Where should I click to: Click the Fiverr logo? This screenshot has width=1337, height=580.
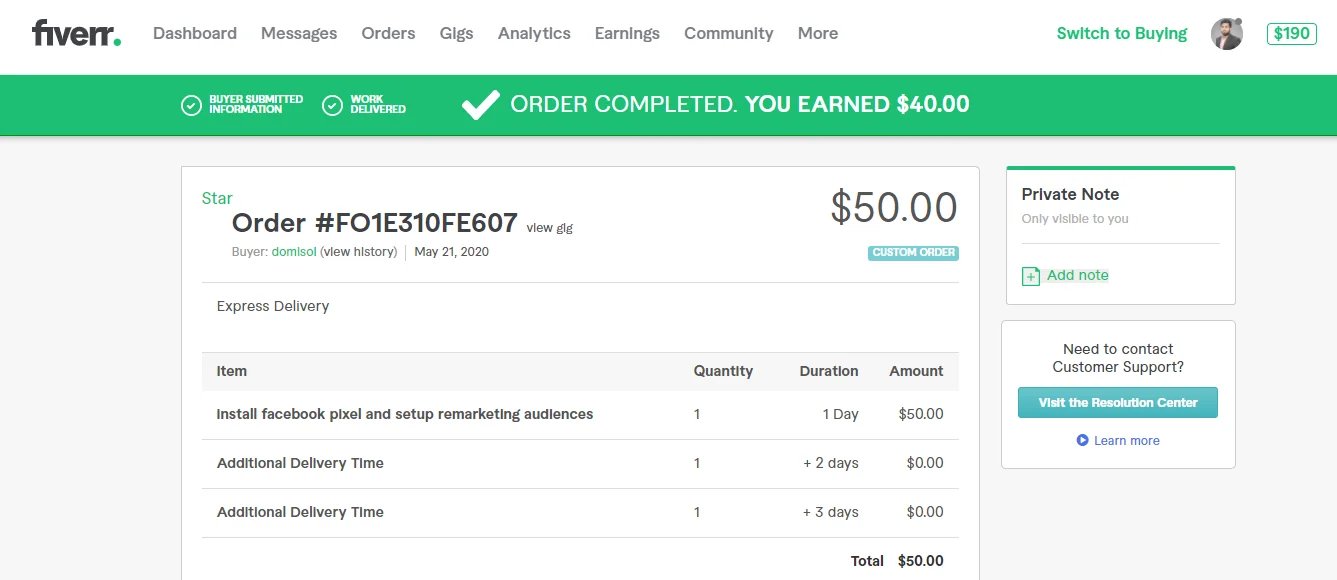point(76,33)
